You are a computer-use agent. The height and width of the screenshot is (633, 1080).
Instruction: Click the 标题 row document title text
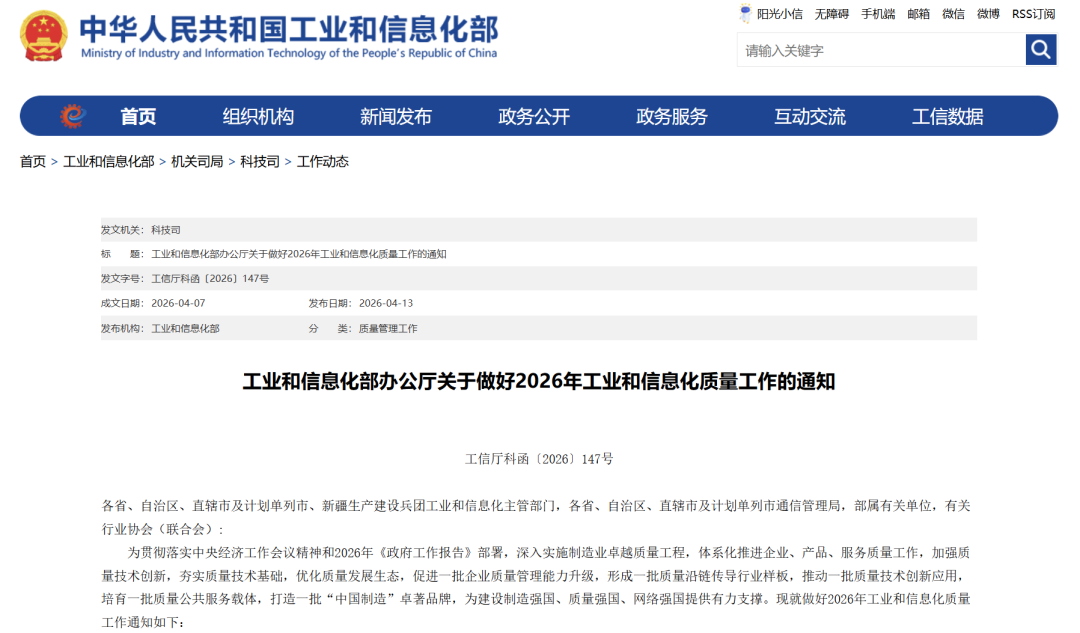click(299, 254)
